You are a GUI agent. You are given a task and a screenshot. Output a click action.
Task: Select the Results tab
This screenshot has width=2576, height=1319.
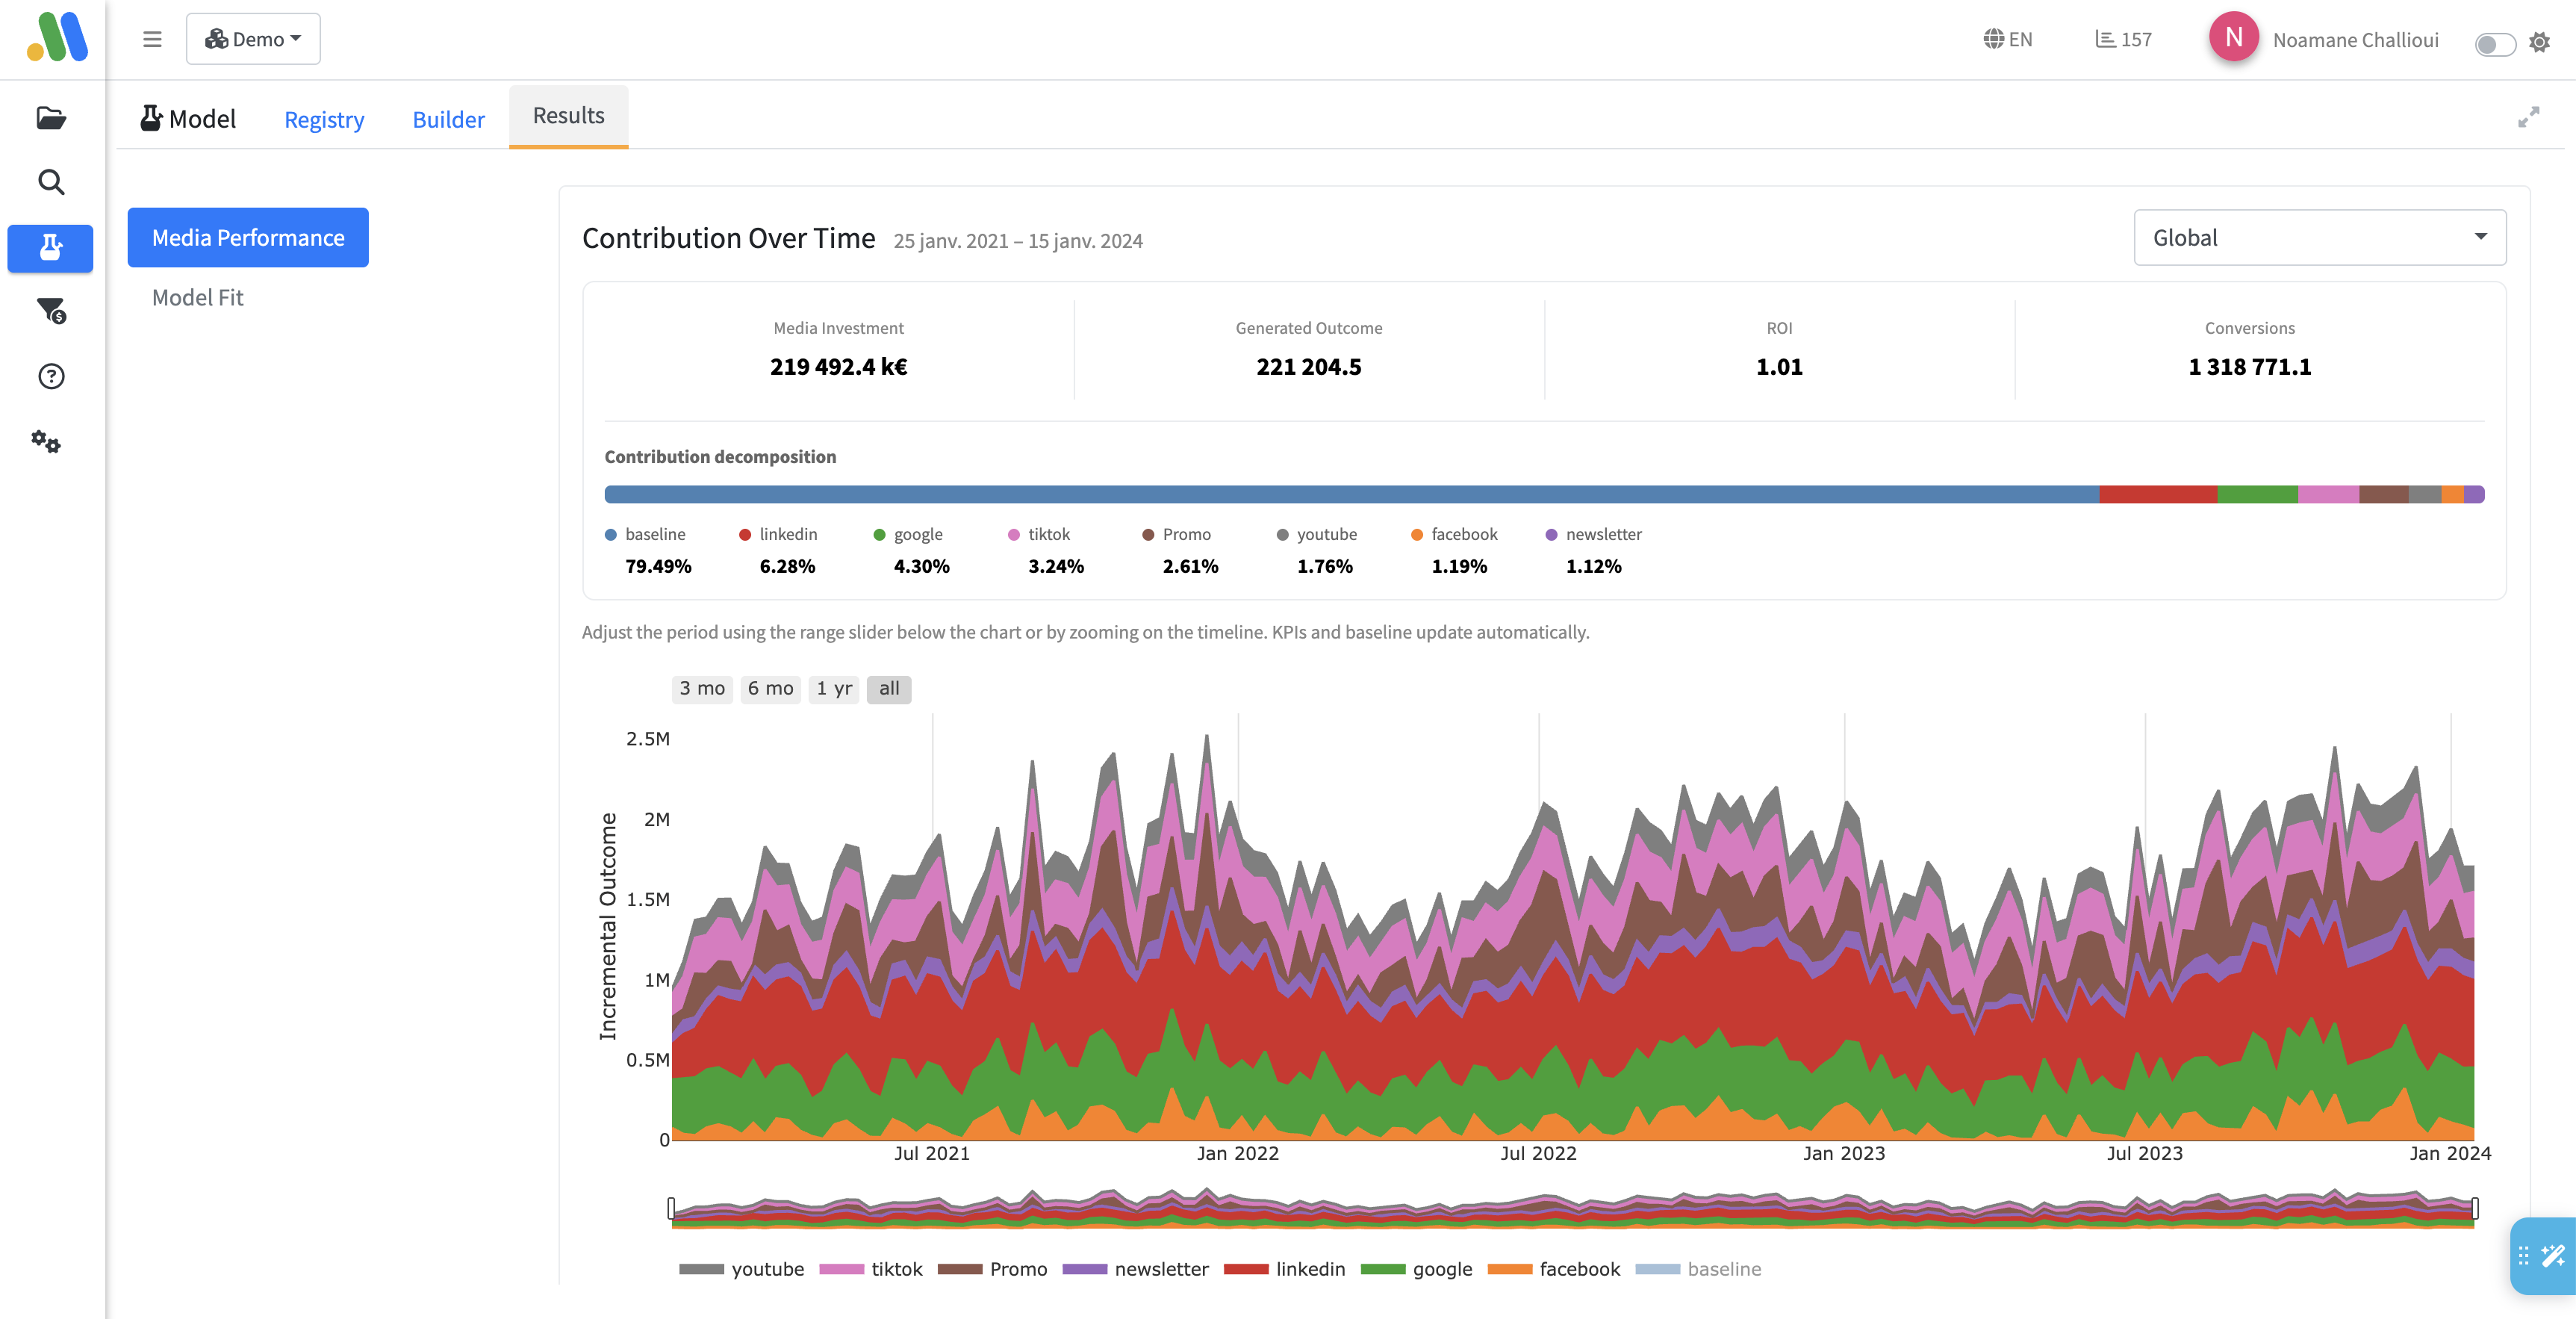[x=568, y=116]
